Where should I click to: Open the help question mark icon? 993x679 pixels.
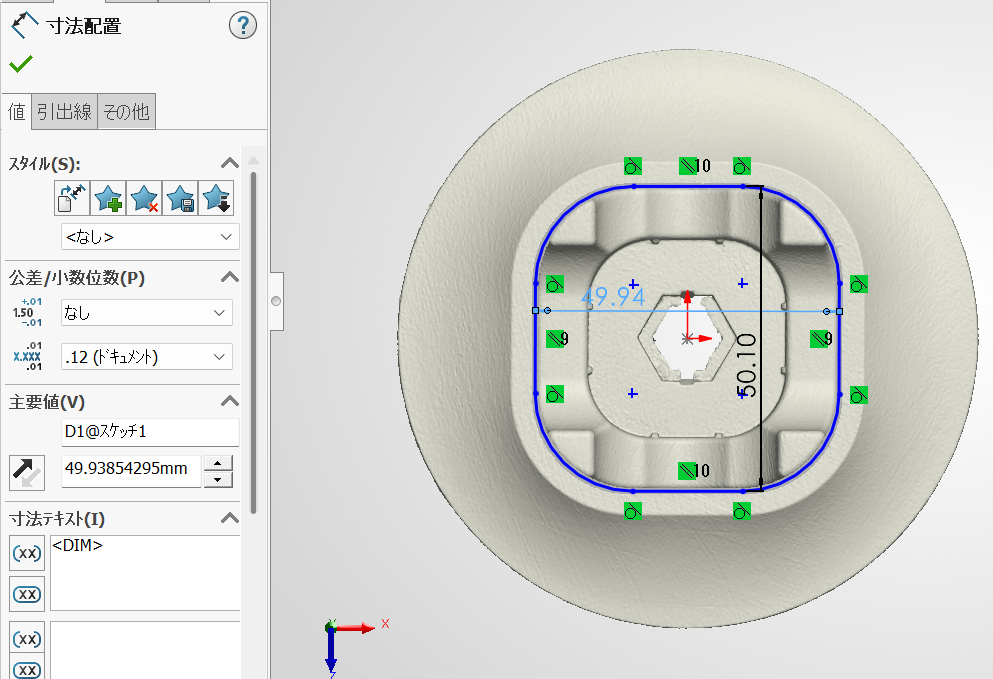(243, 26)
